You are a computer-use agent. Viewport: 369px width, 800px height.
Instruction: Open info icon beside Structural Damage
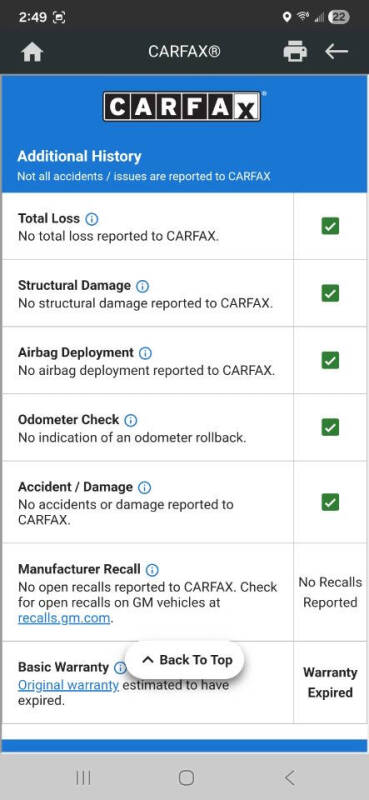(x=142, y=286)
